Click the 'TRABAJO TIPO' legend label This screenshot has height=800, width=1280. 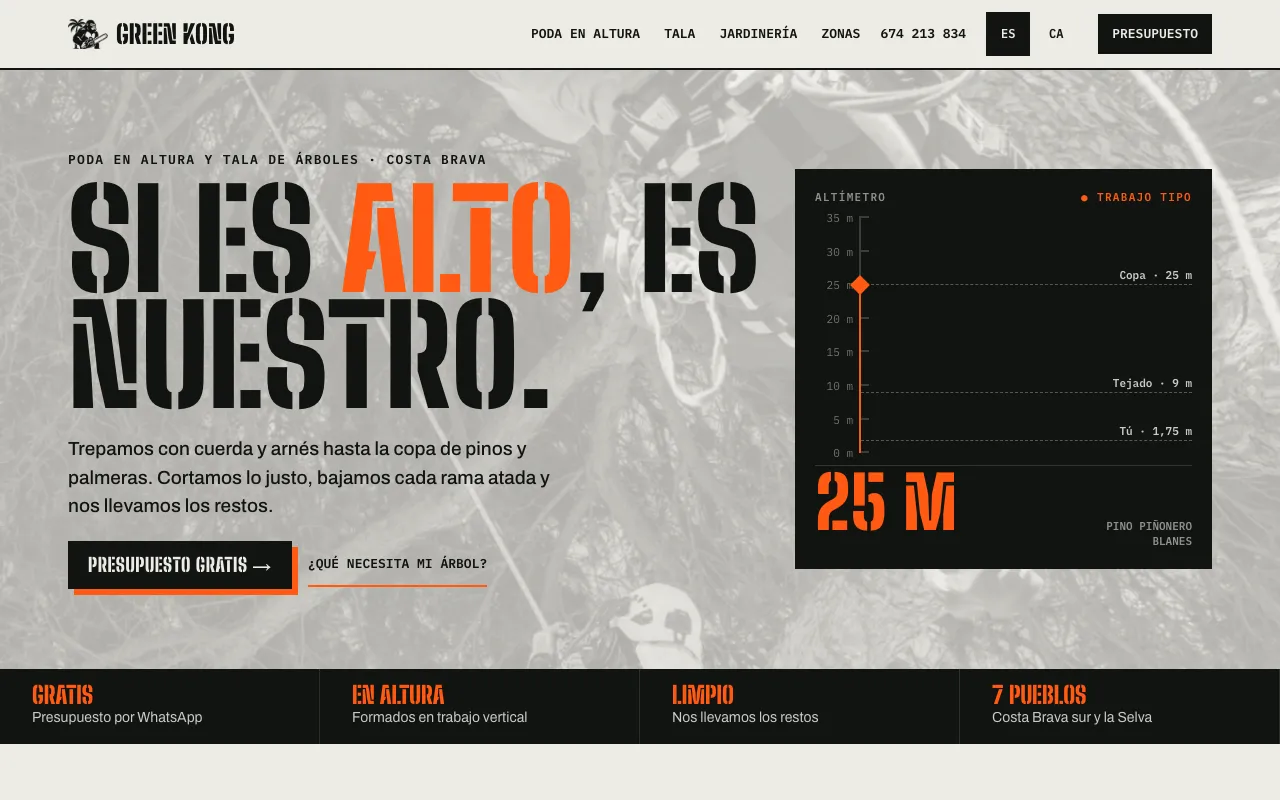[1144, 197]
